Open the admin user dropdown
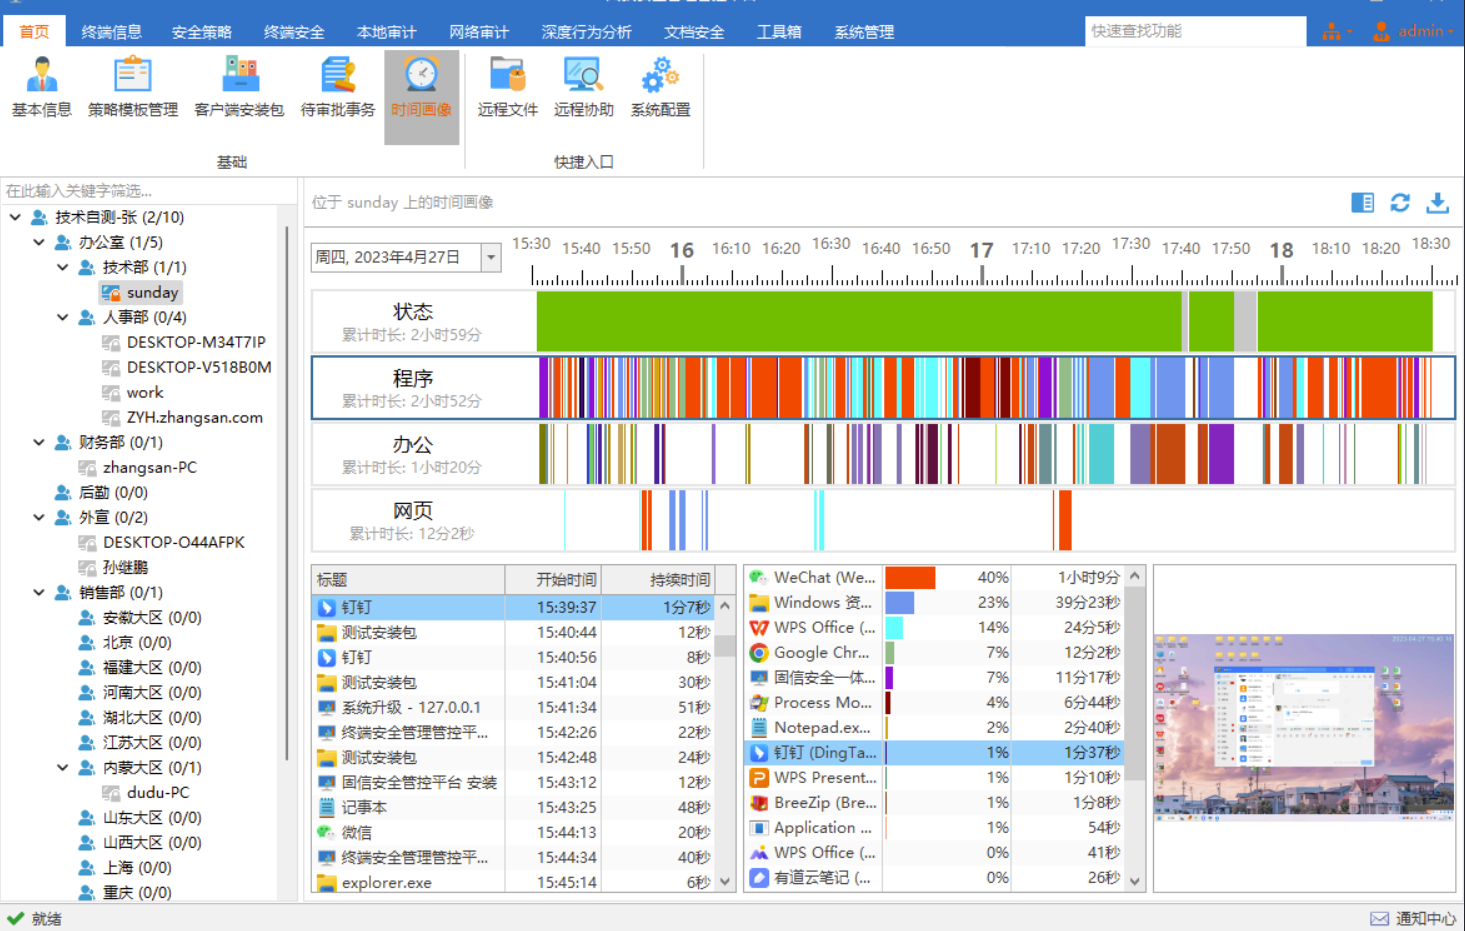This screenshot has width=1465, height=931. [x=1414, y=32]
